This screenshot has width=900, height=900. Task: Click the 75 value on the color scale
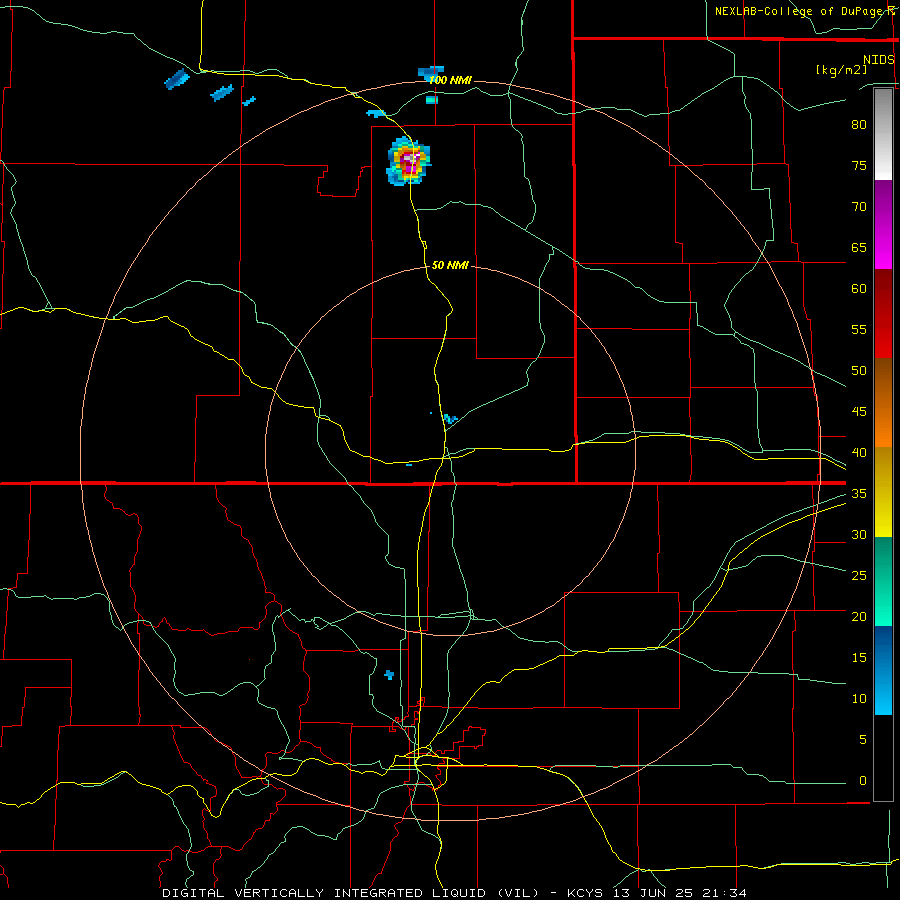[859, 165]
